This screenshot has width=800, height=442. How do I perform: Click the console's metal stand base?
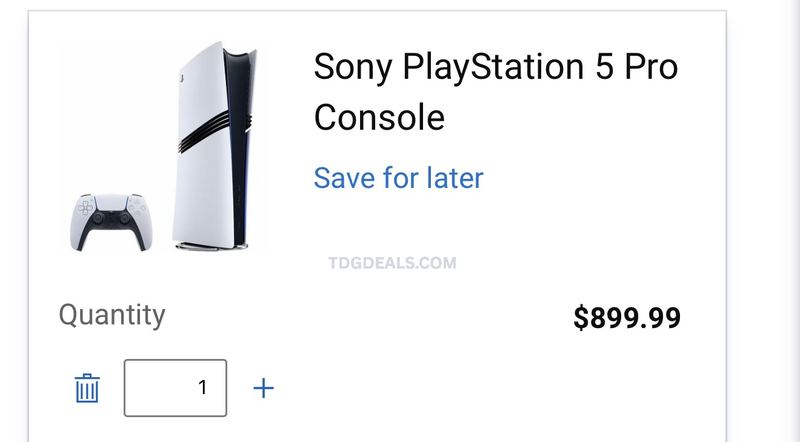pos(211,247)
